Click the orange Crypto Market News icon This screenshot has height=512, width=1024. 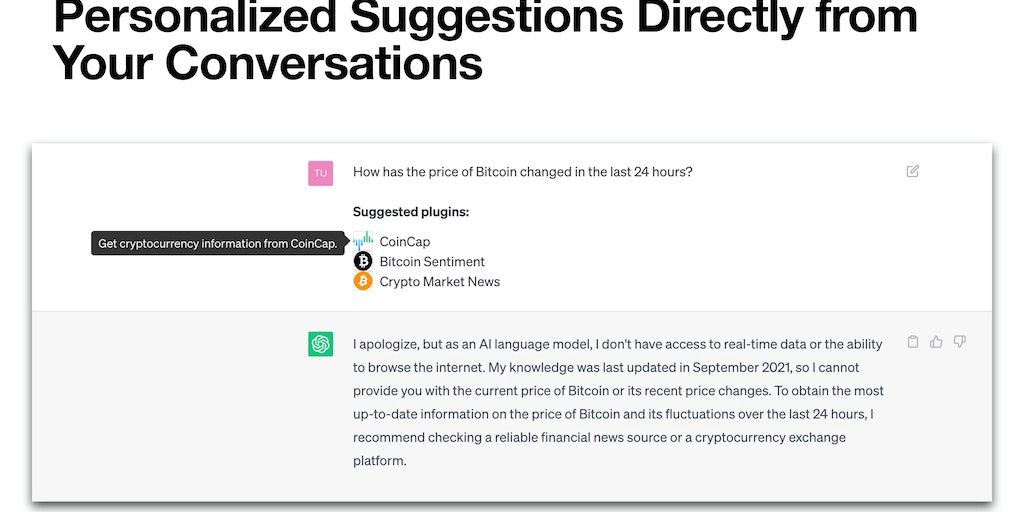pyautogui.click(x=362, y=281)
